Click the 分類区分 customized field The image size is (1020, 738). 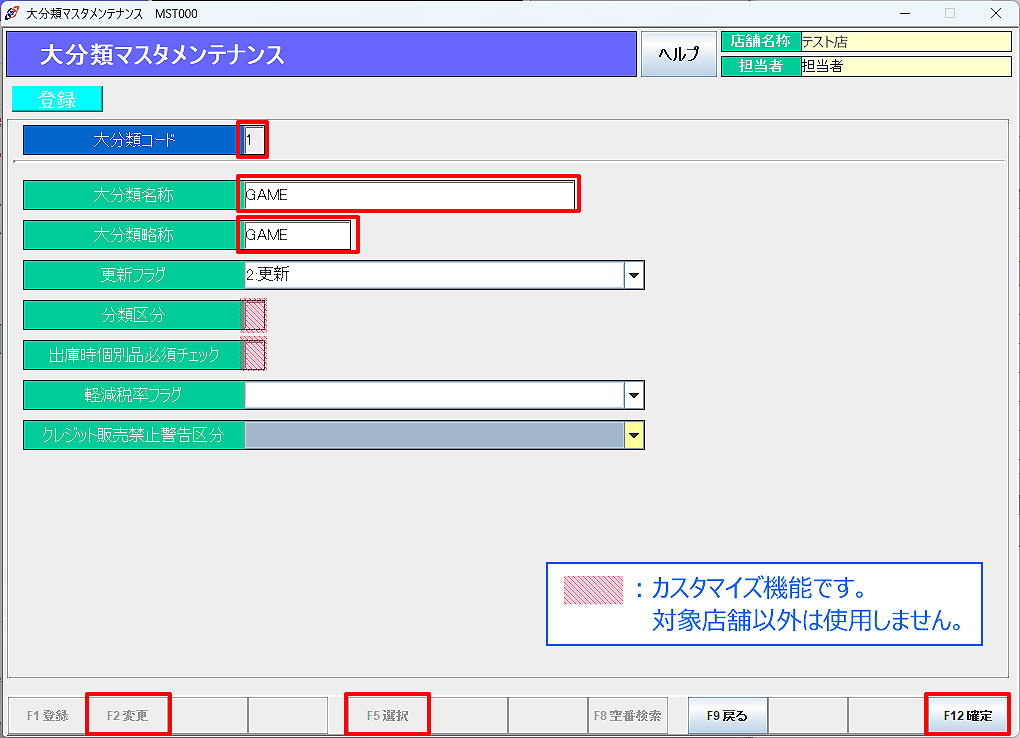tap(254, 314)
